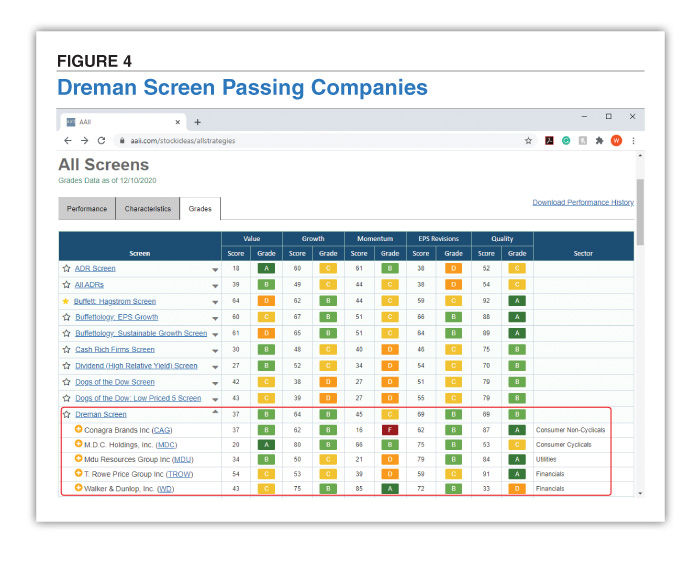Open the MDC ticker link
This screenshot has width=700, height=563.
click(167, 445)
